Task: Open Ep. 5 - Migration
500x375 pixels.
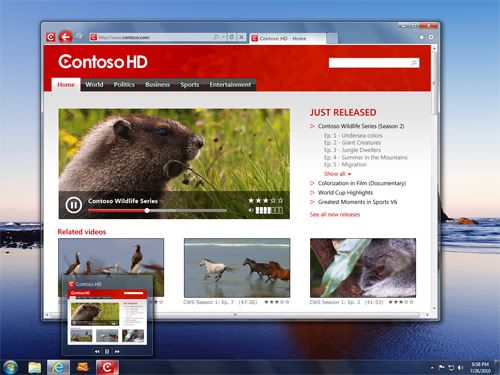Action: [345, 164]
